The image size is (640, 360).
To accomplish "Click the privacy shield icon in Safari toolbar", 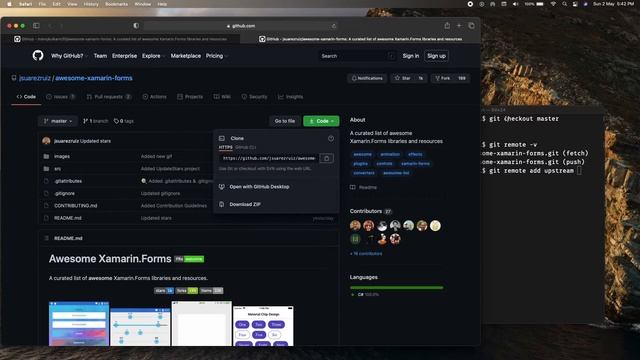I will (x=136, y=25).
